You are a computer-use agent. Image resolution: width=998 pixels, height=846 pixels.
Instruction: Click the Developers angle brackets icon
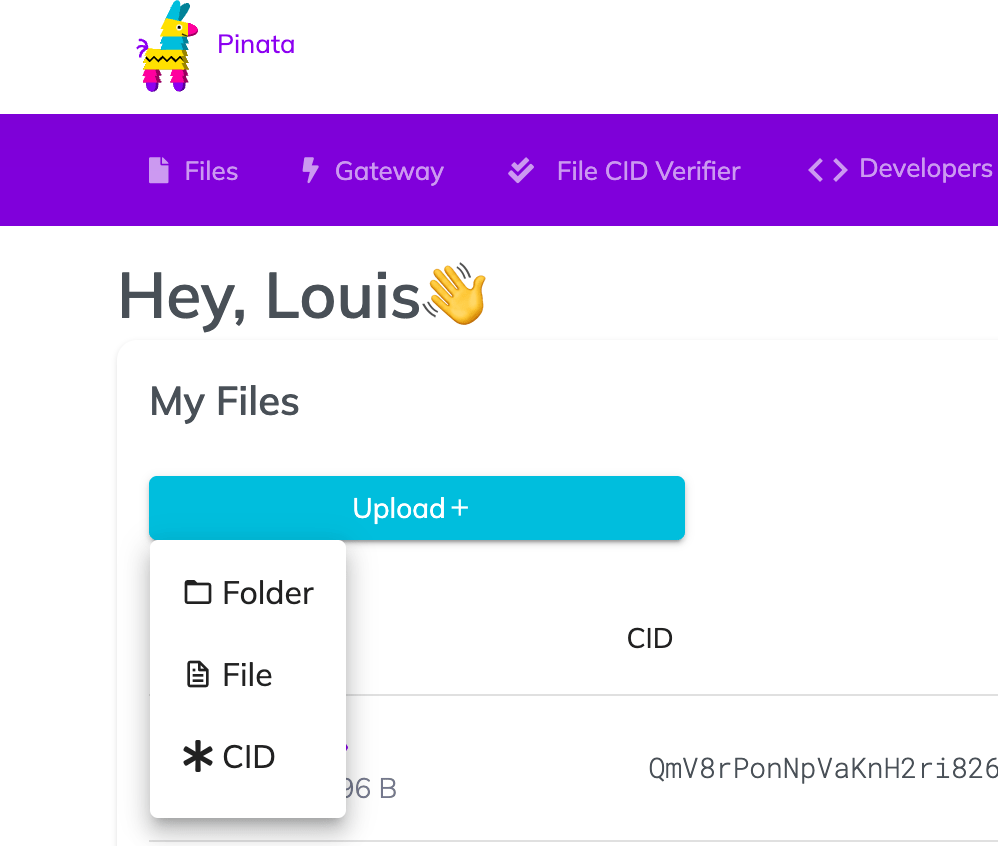[x=827, y=170]
